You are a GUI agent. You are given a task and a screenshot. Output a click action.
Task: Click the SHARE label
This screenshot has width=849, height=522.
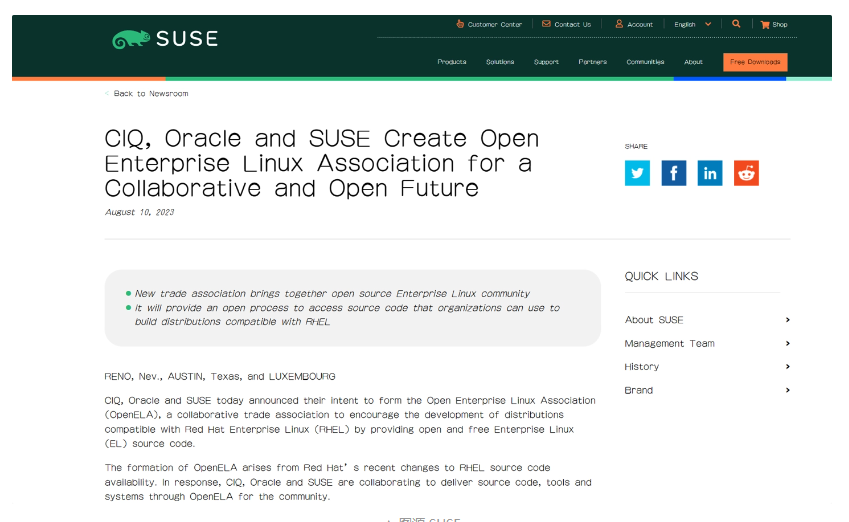pyautogui.click(x=636, y=146)
